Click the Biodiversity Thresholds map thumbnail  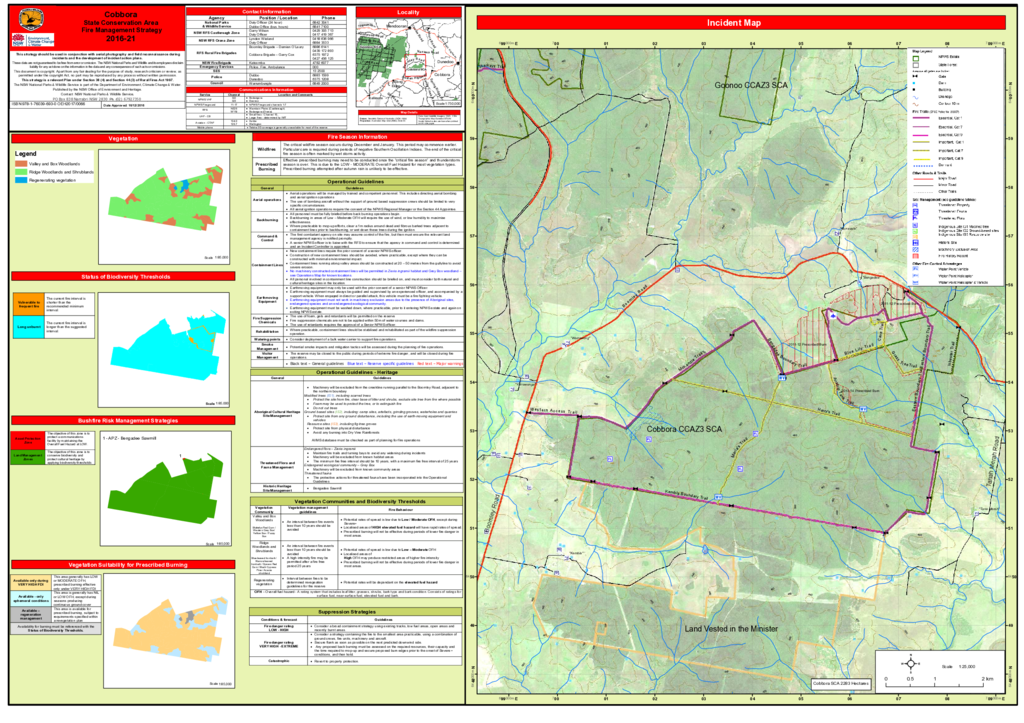coord(164,349)
